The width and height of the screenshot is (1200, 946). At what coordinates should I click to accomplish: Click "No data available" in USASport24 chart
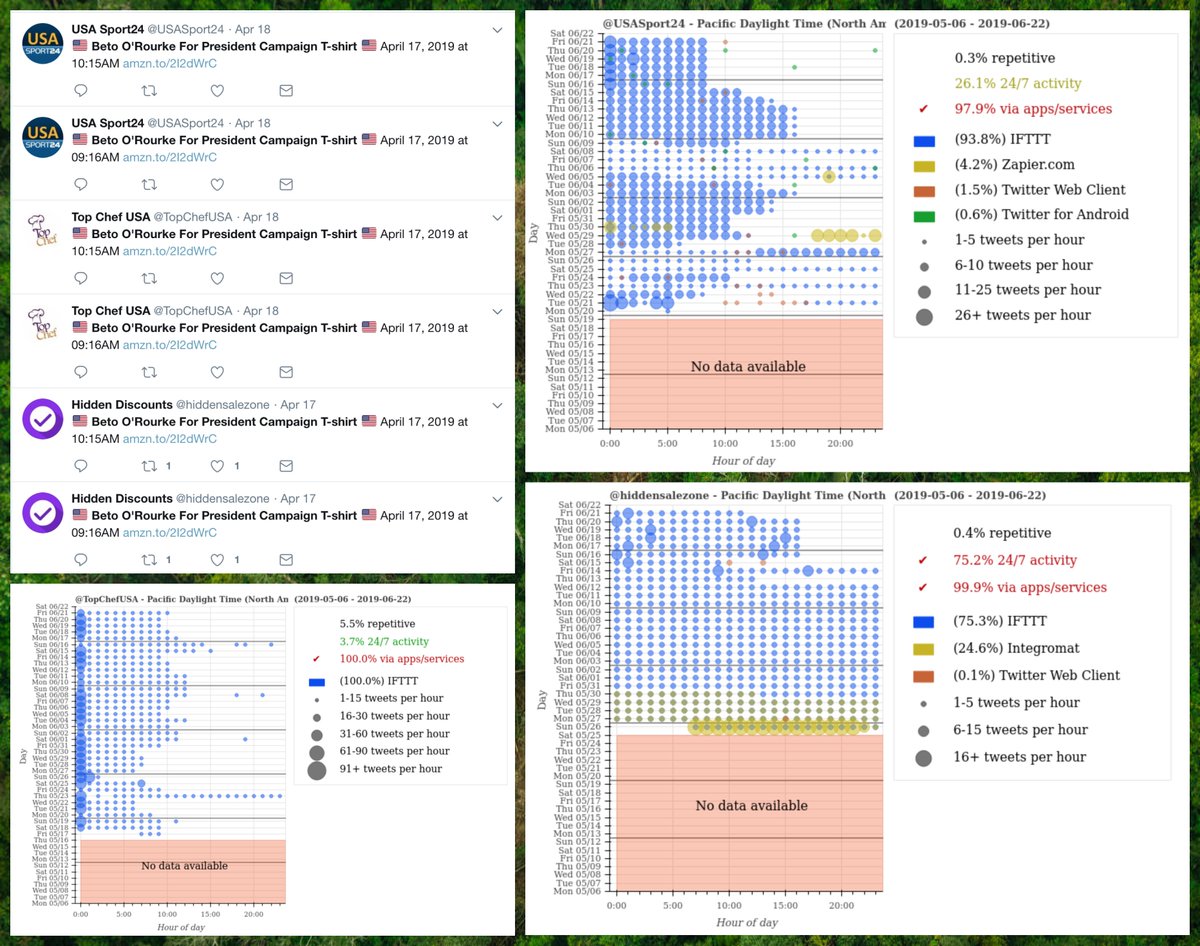point(748,366)
